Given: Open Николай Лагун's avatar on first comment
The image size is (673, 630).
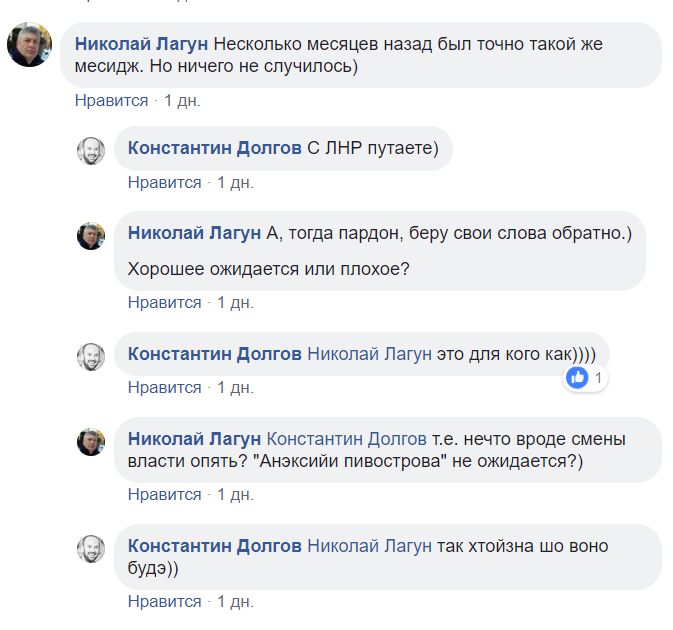Looking at the screenshot, I should point(29,45).
